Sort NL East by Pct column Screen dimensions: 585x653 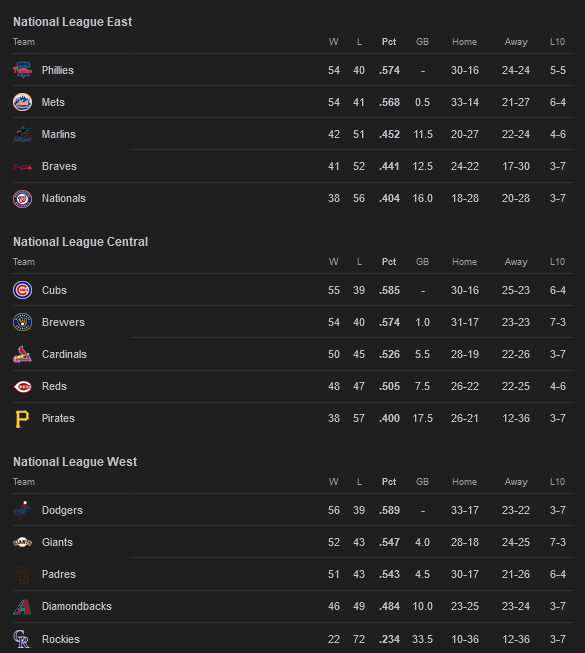click(389, 42)
